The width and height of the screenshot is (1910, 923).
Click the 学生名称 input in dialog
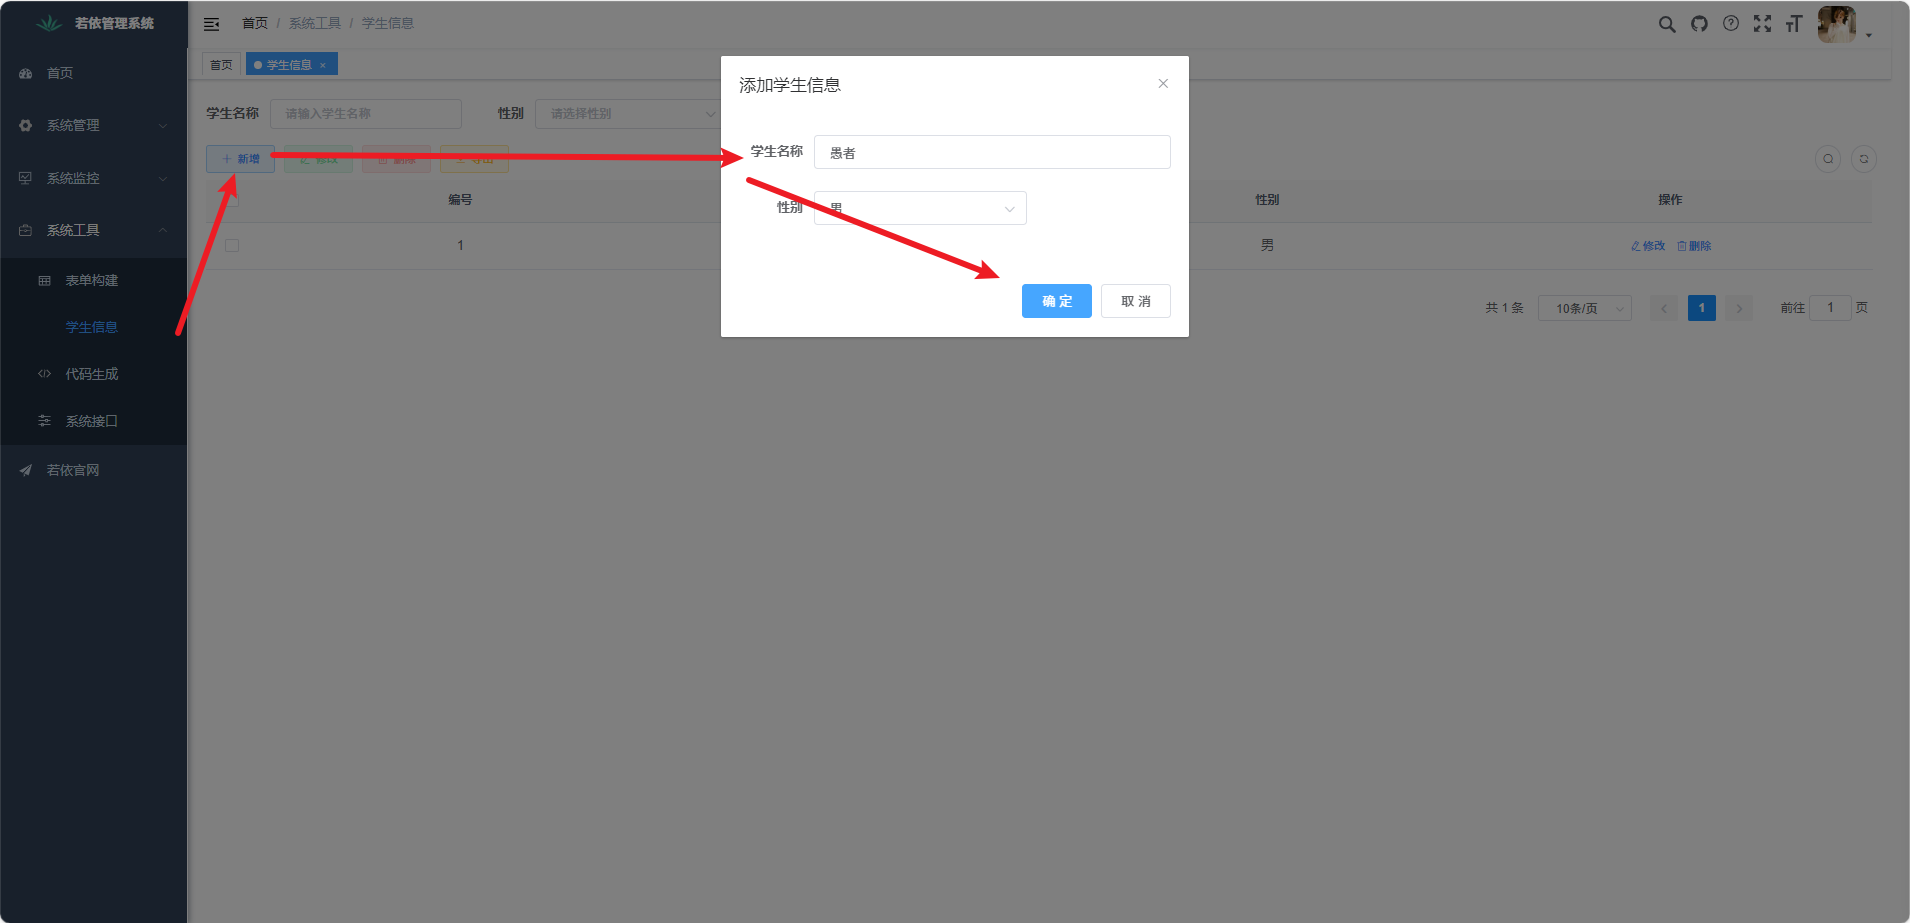[x=992, y=152]
